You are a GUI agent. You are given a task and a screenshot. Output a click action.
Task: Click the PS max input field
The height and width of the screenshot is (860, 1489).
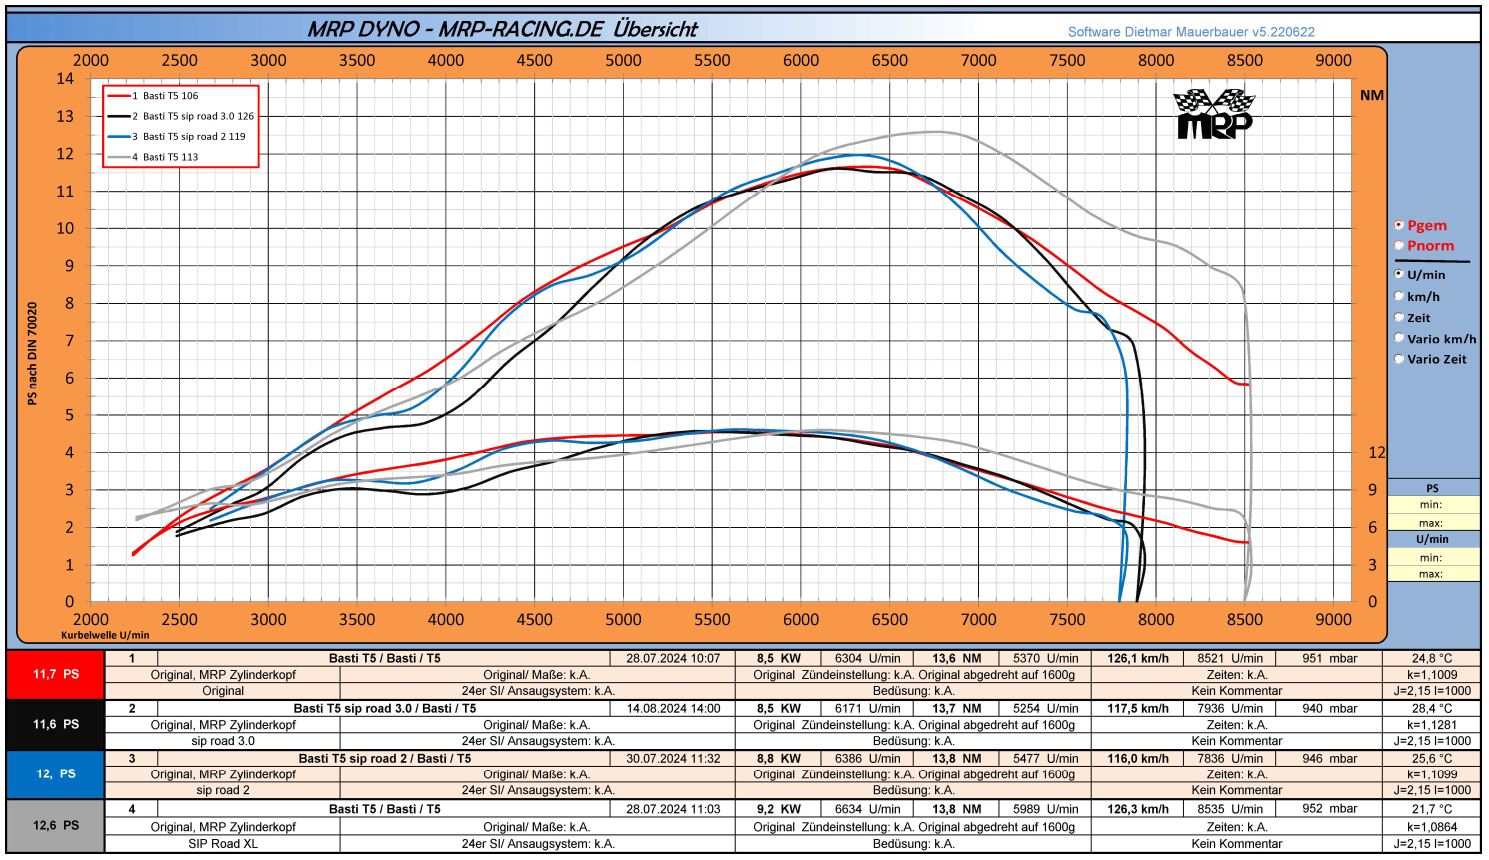[x=1433, y=522]
